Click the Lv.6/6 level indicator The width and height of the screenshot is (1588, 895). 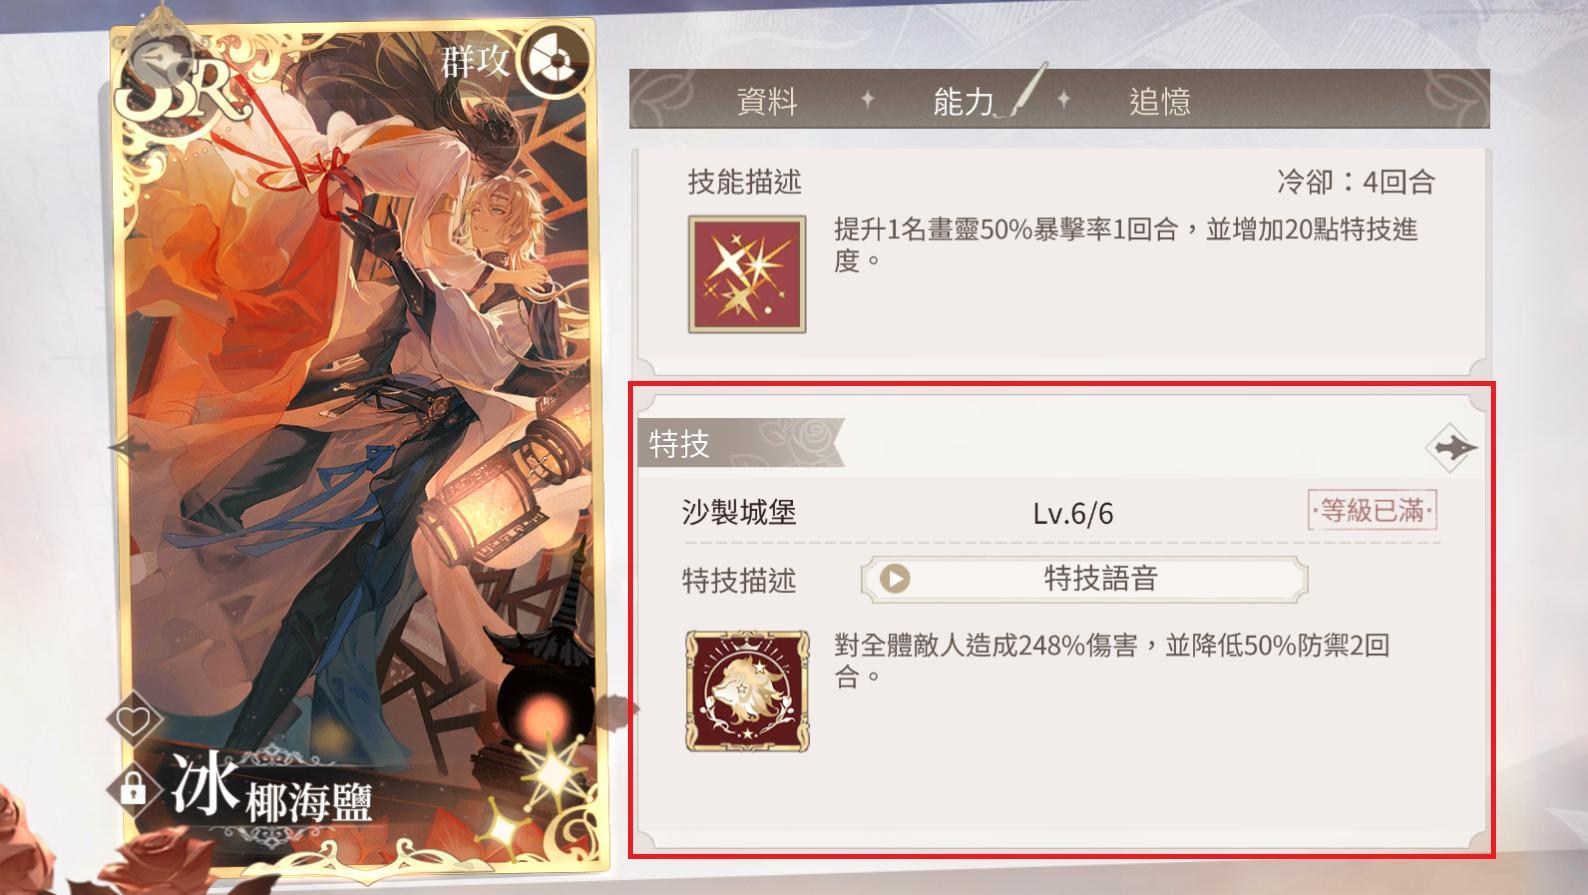(x=1072, y=514)
